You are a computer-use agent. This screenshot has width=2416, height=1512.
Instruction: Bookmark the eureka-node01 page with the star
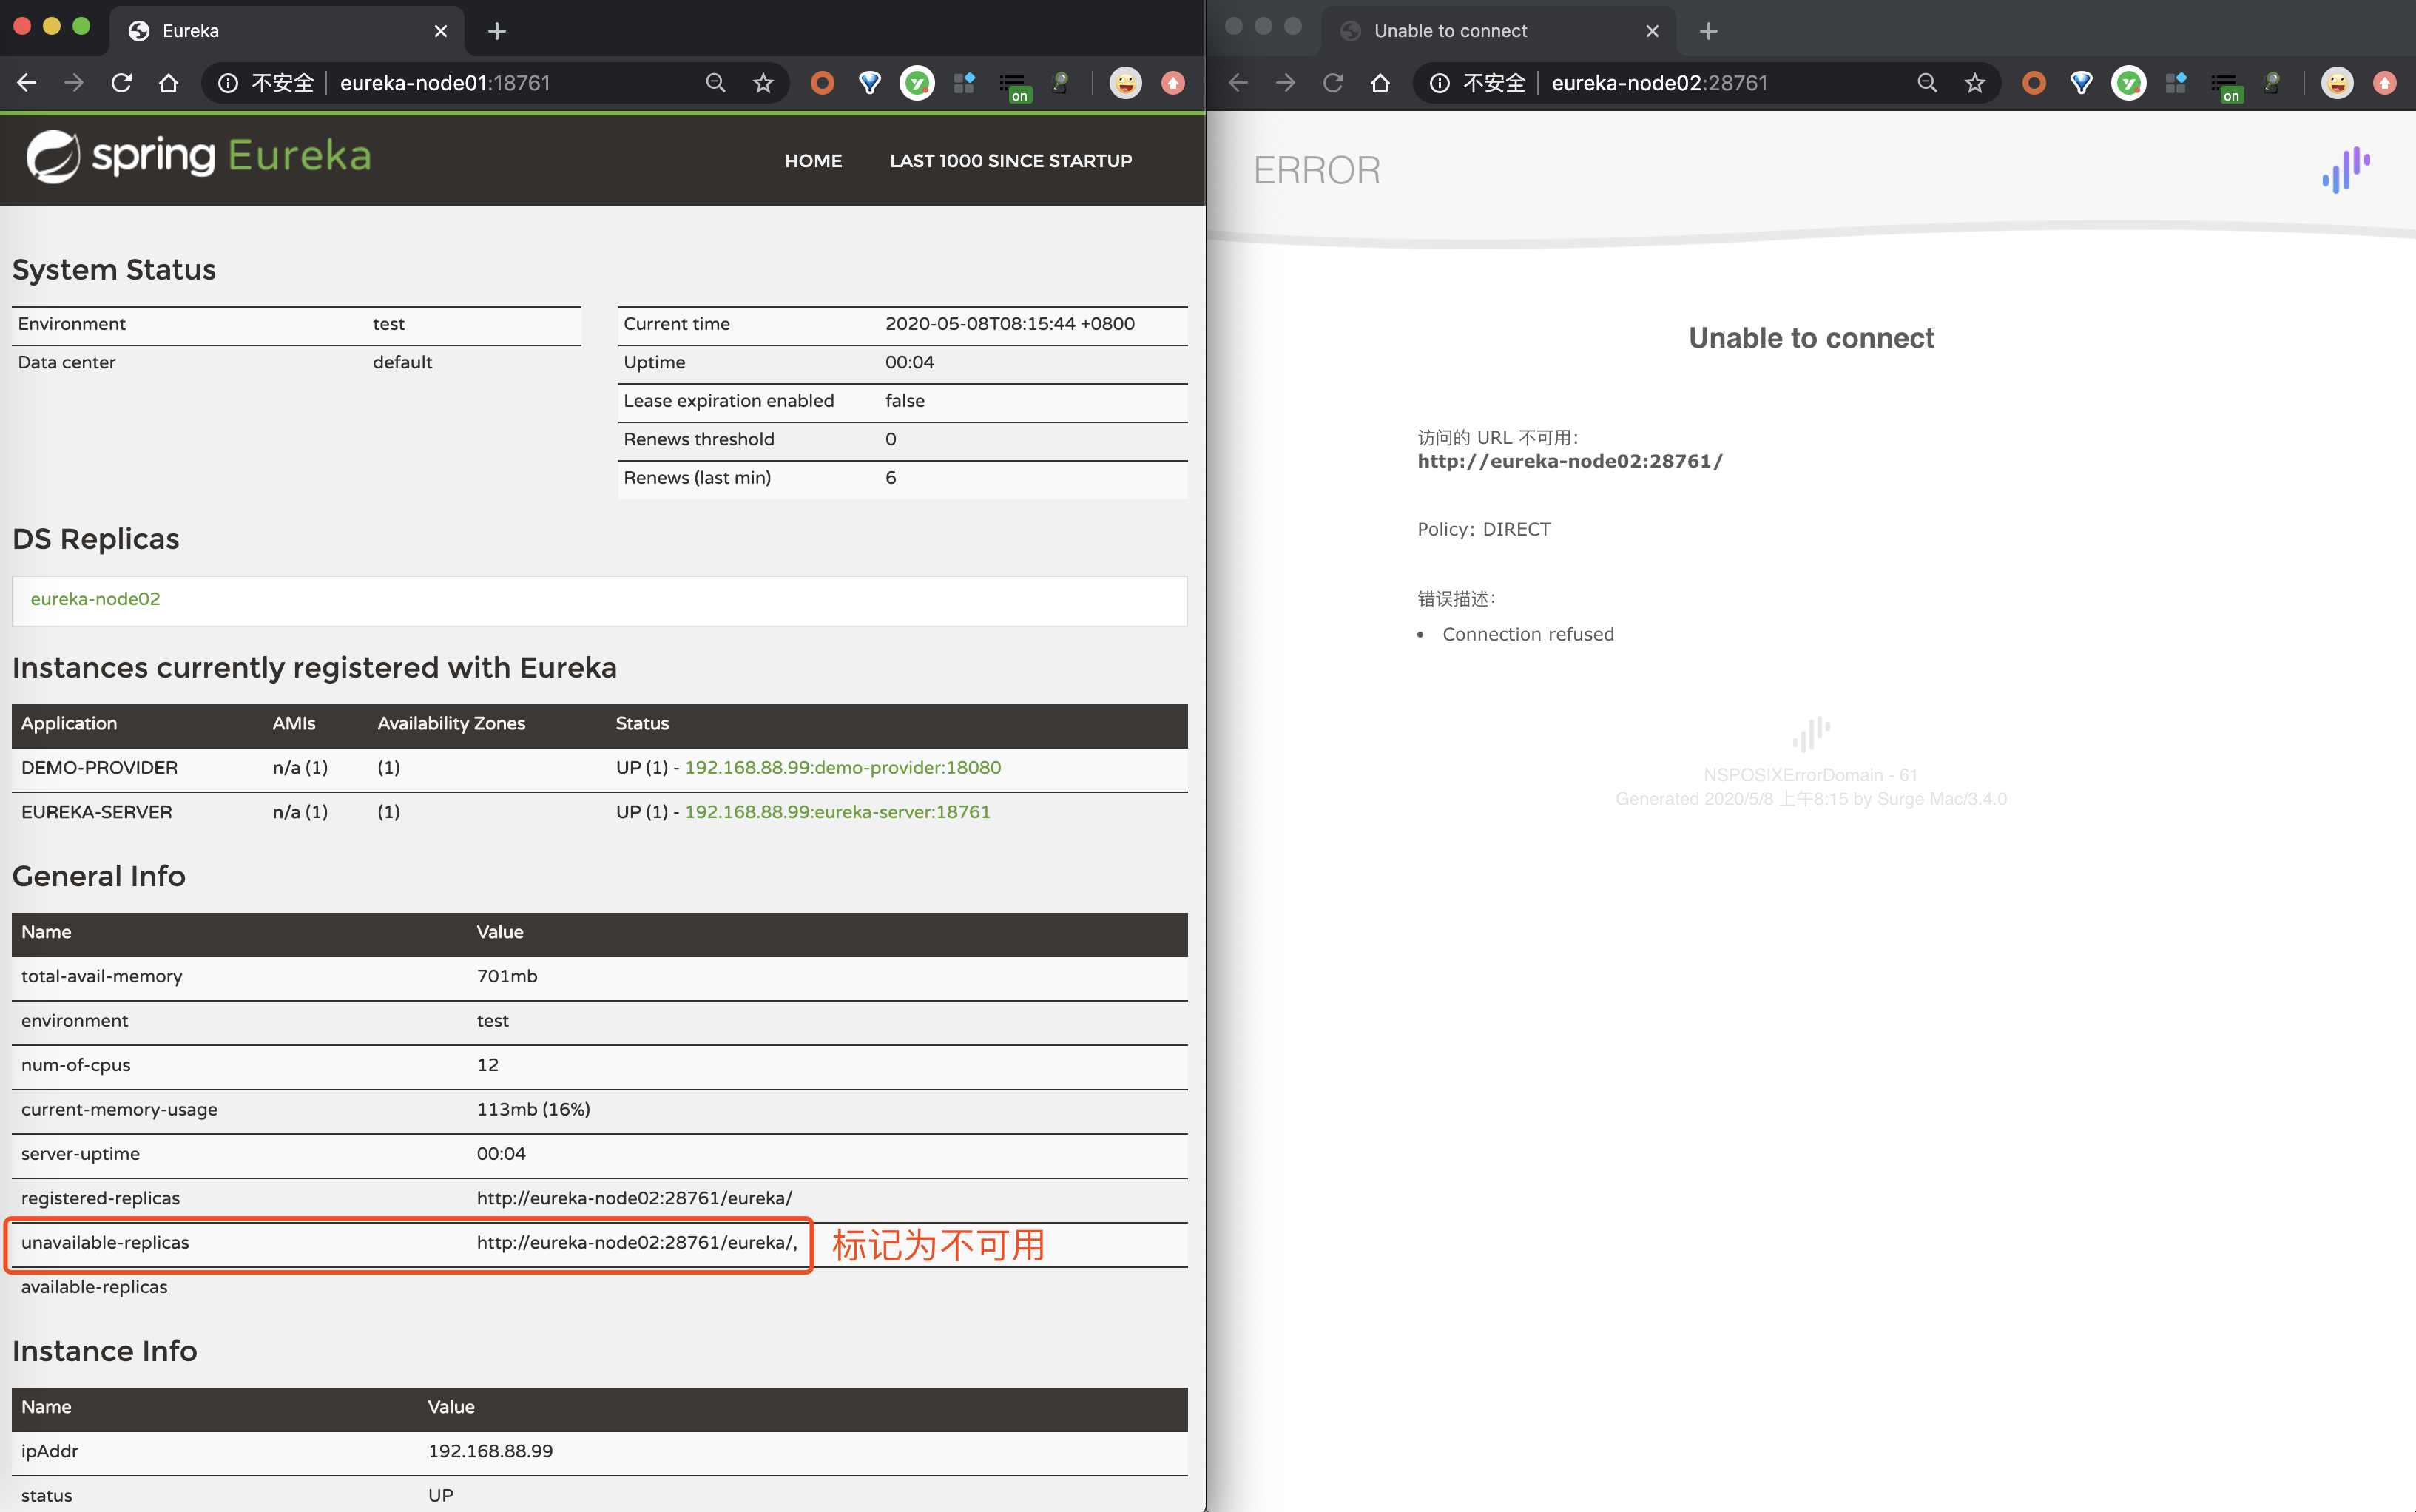[763, 83]
